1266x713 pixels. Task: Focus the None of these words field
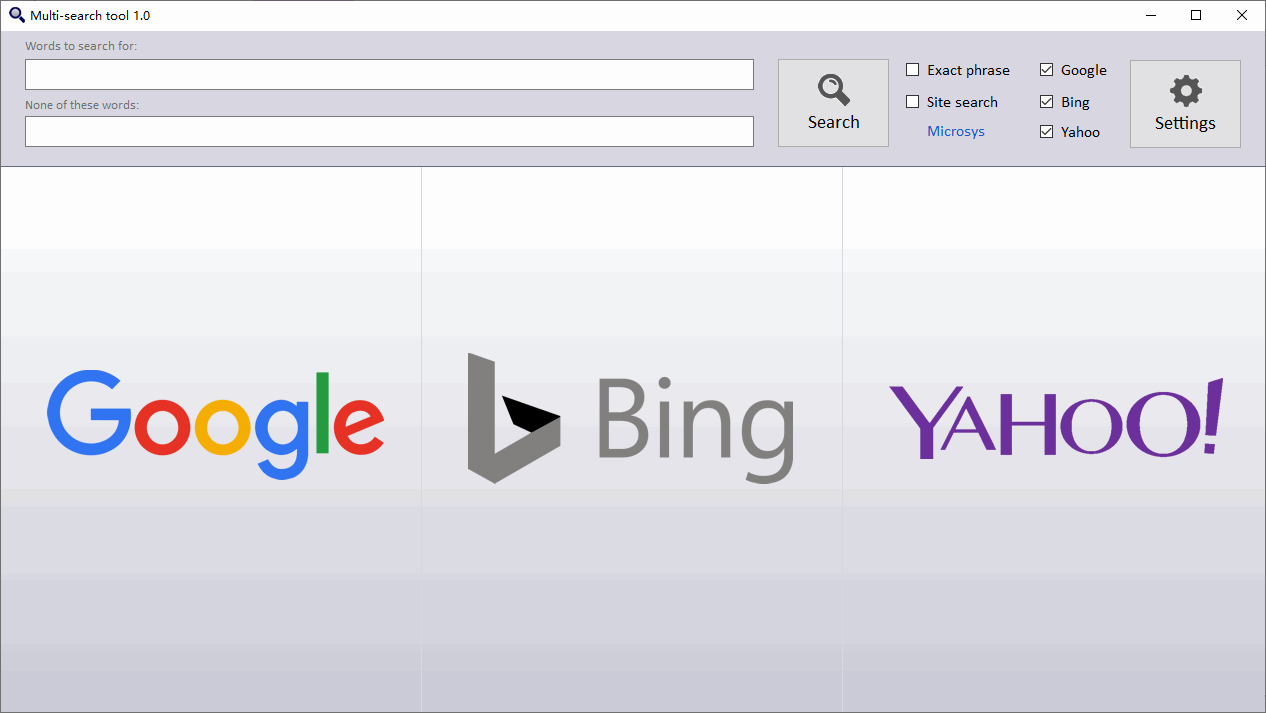tap(389, 132)
